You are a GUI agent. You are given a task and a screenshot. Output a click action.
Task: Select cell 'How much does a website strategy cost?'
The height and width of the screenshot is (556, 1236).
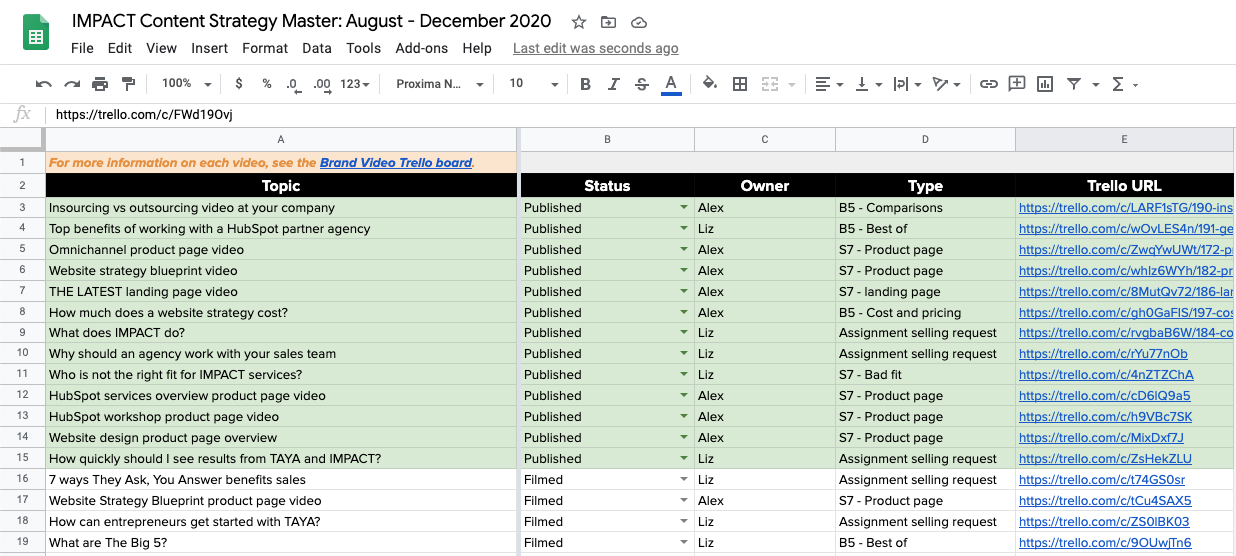tap(281, 312)
